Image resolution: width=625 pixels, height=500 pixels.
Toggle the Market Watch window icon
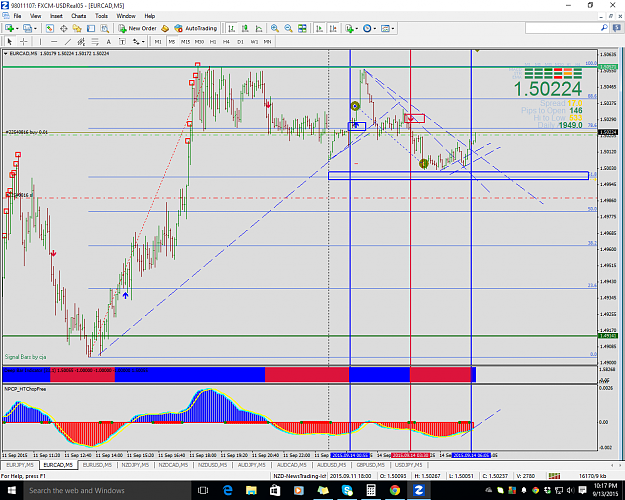[x=50, y=28]
